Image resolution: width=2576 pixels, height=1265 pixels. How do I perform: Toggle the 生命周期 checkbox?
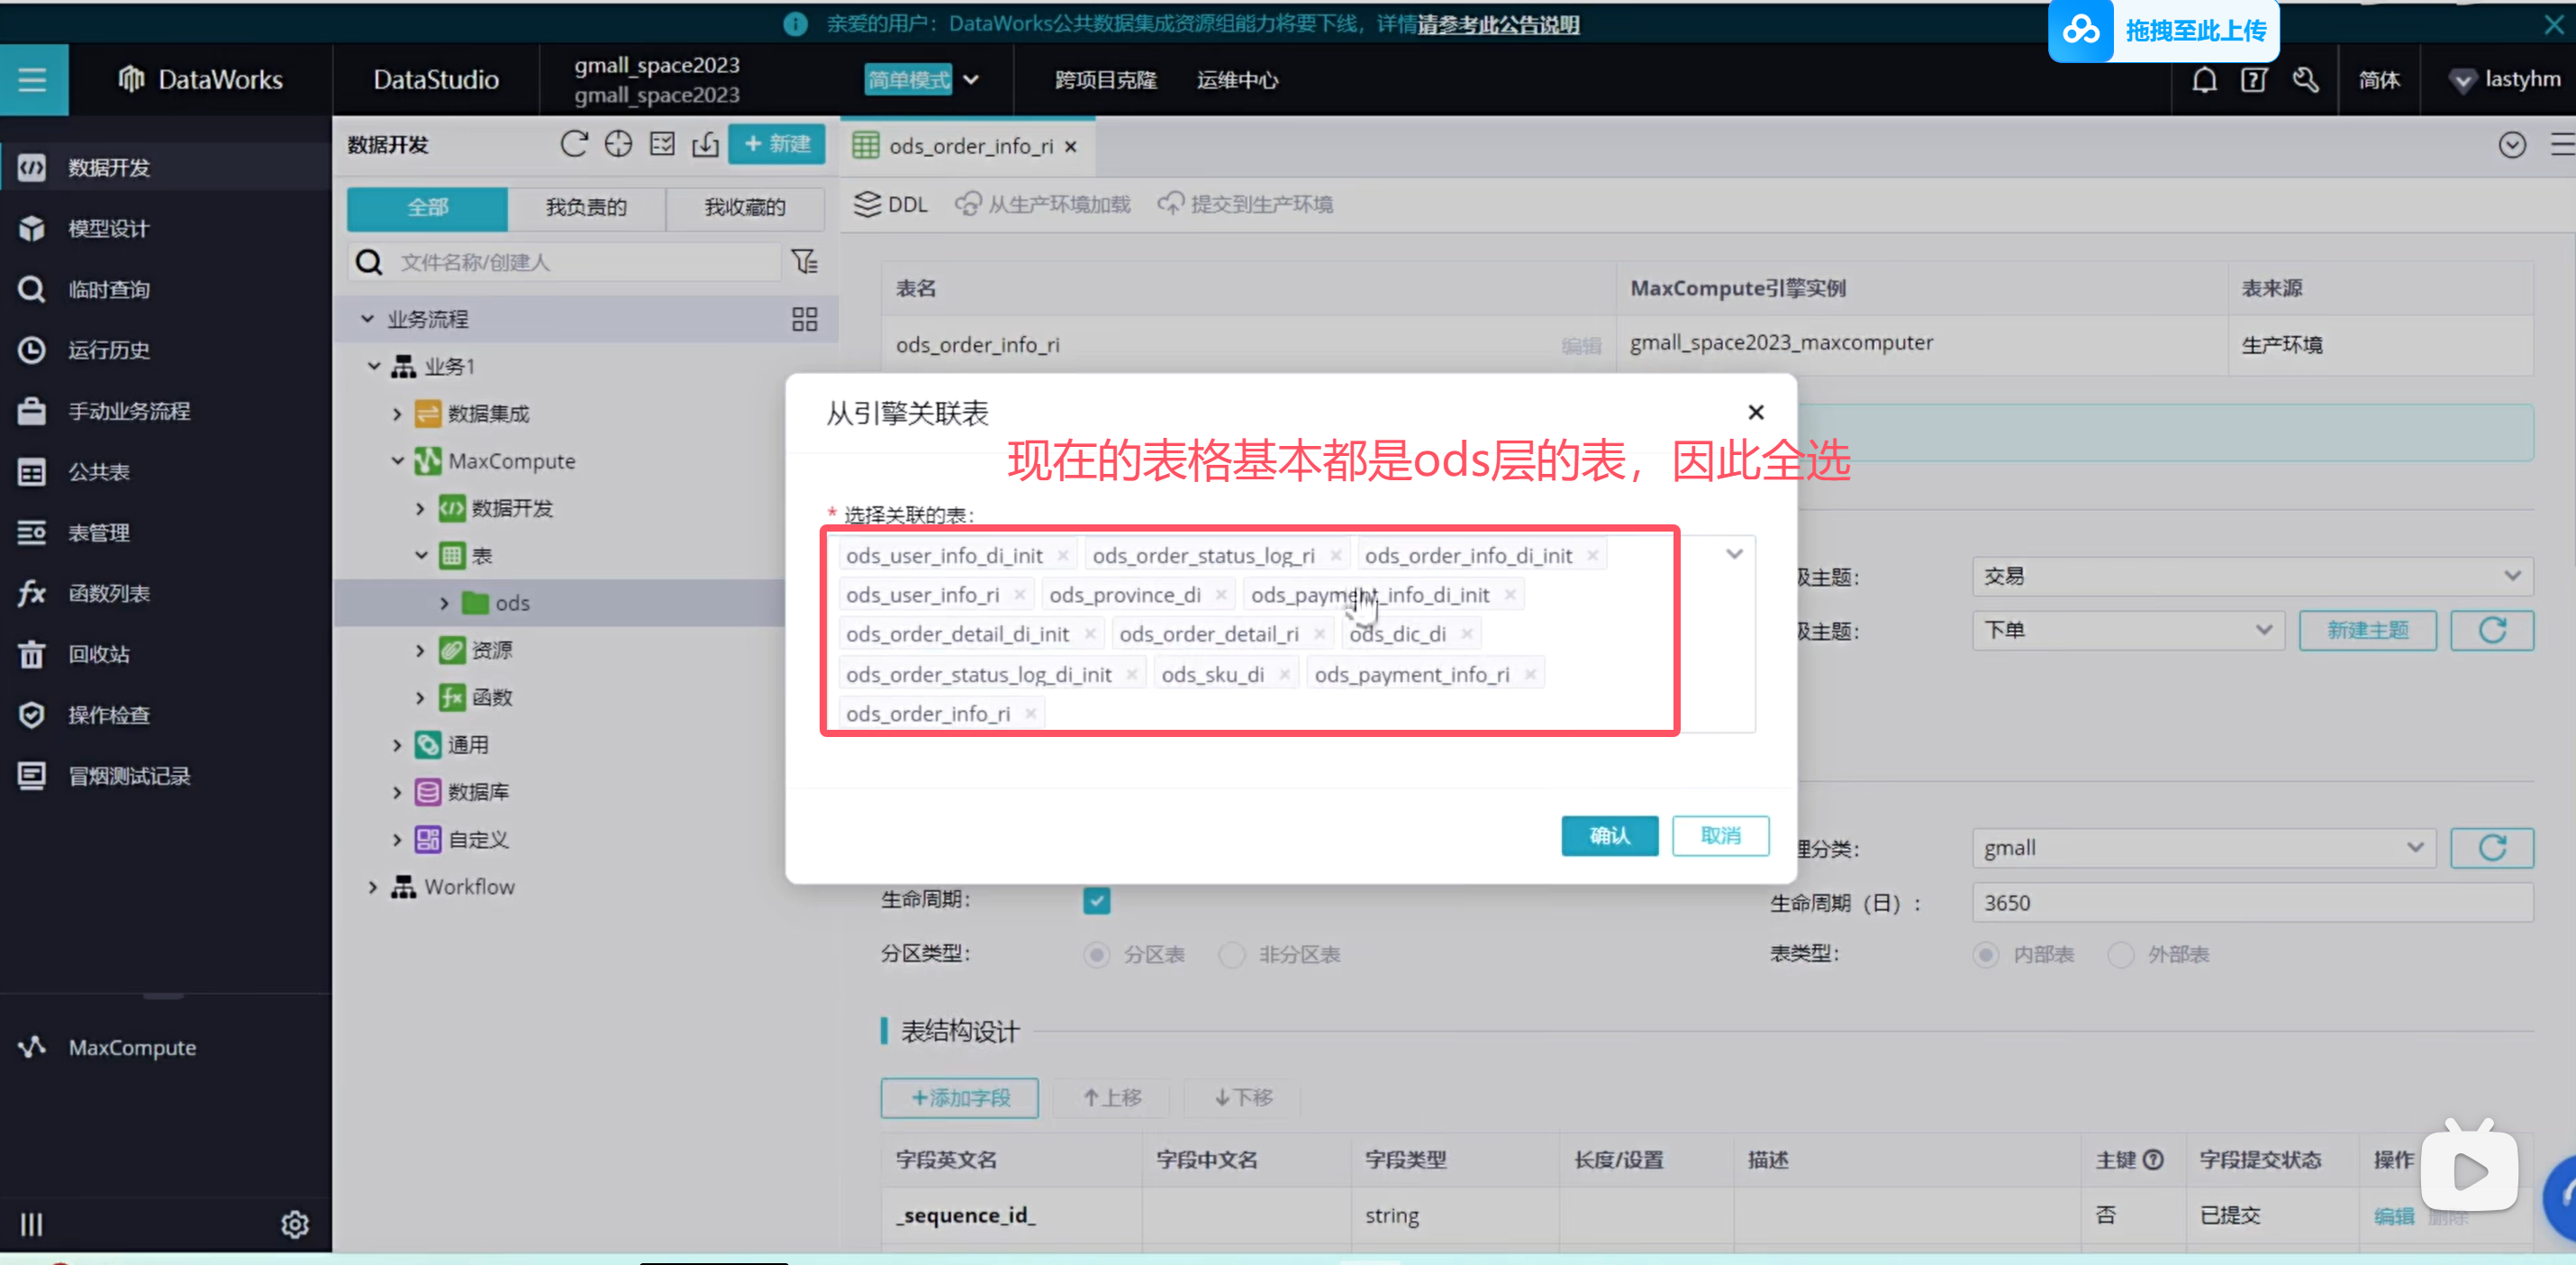click(1096, 900)
